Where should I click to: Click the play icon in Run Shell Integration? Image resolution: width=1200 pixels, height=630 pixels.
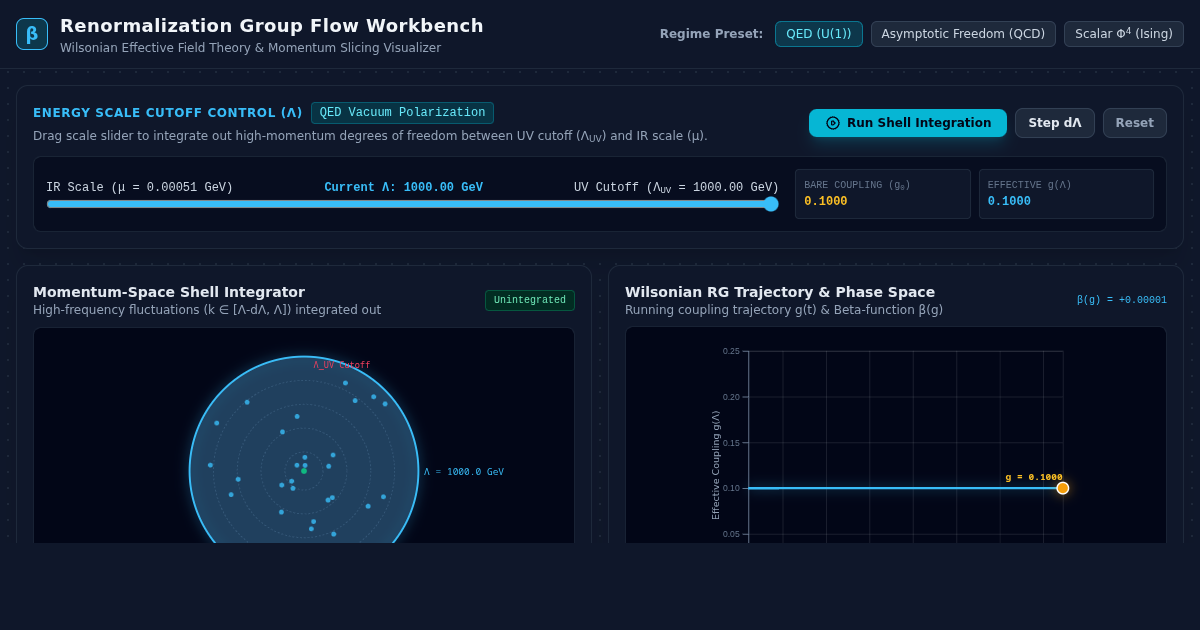pyautogui.click(x=833, y=123)
